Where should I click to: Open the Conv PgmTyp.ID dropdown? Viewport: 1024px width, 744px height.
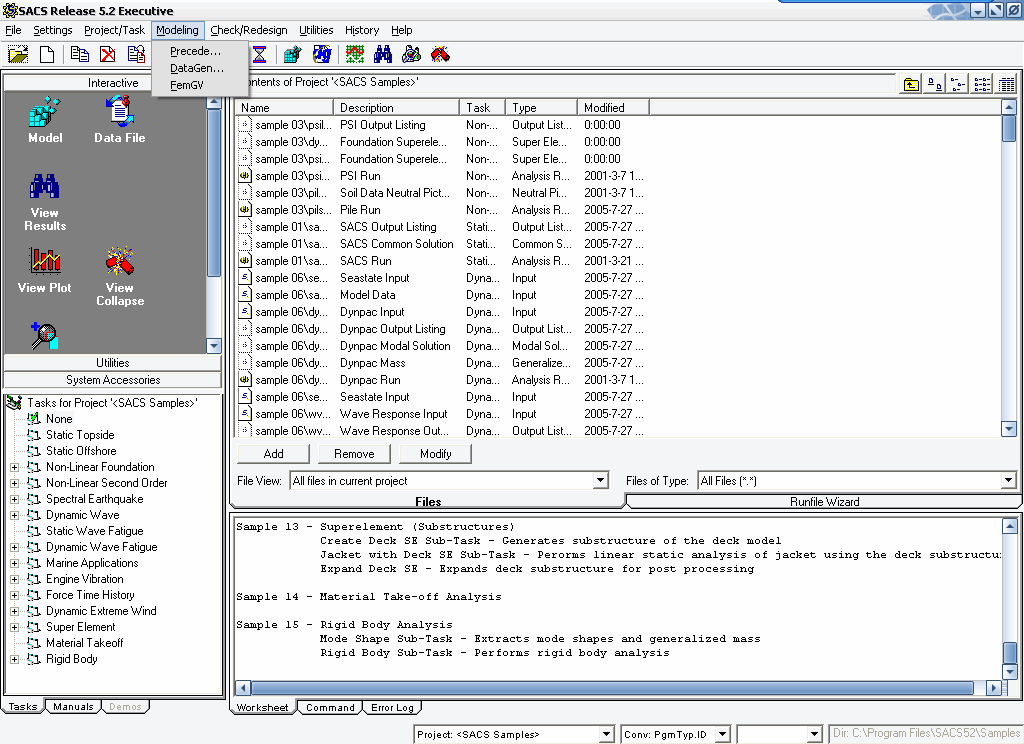pos(722,734)
